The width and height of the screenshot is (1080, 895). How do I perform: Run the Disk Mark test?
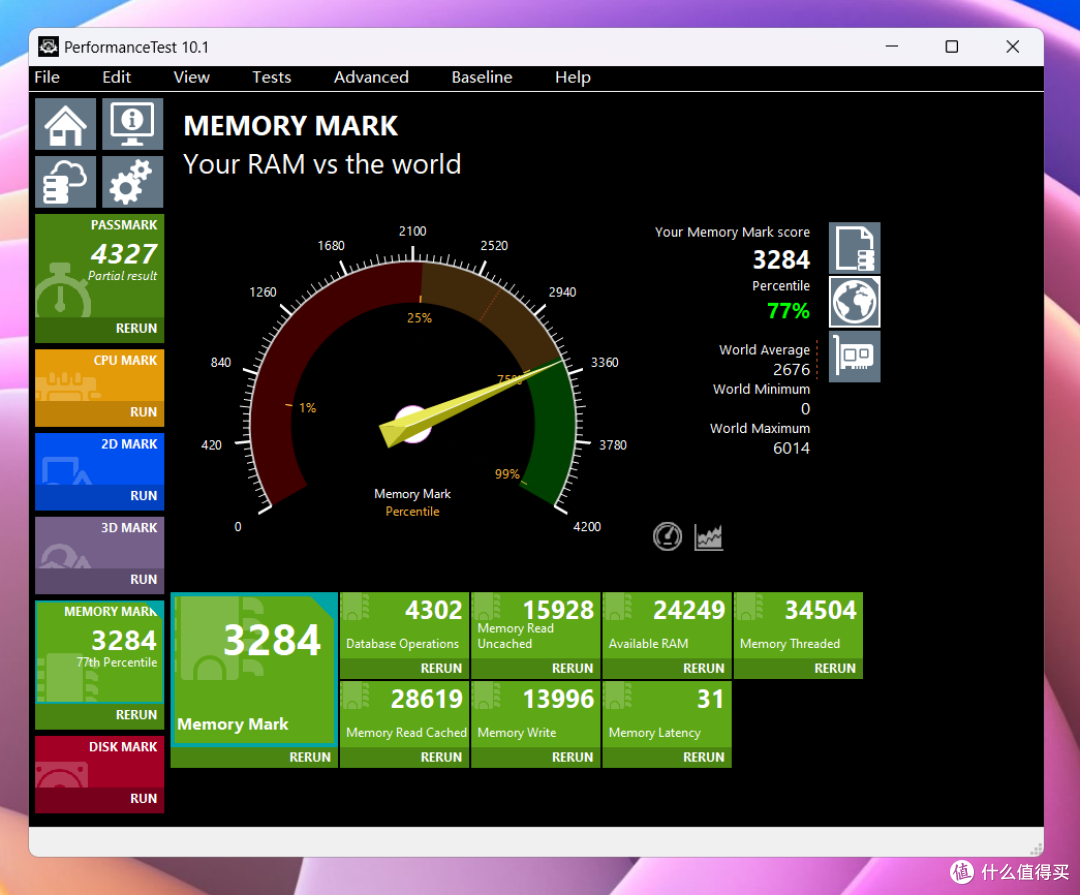pos(143,799)
